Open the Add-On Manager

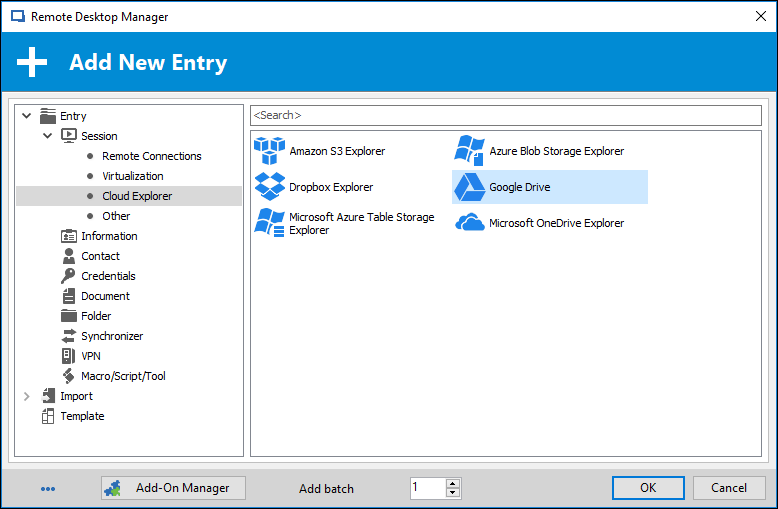173,488
